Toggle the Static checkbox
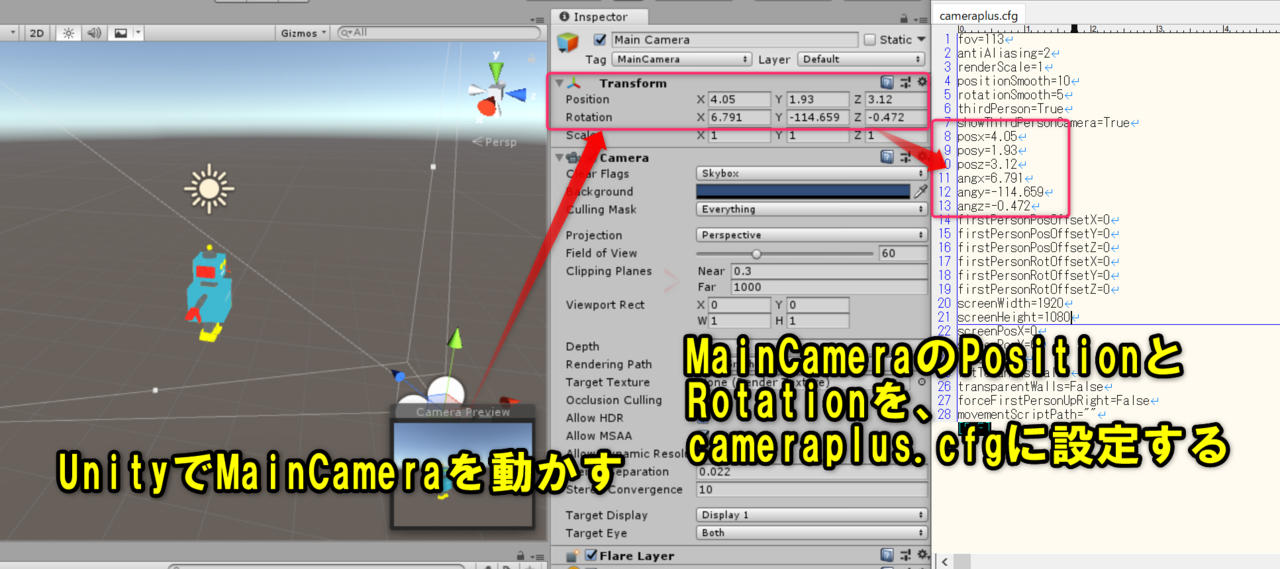The image size is (1280, 569). pos(870,40)
